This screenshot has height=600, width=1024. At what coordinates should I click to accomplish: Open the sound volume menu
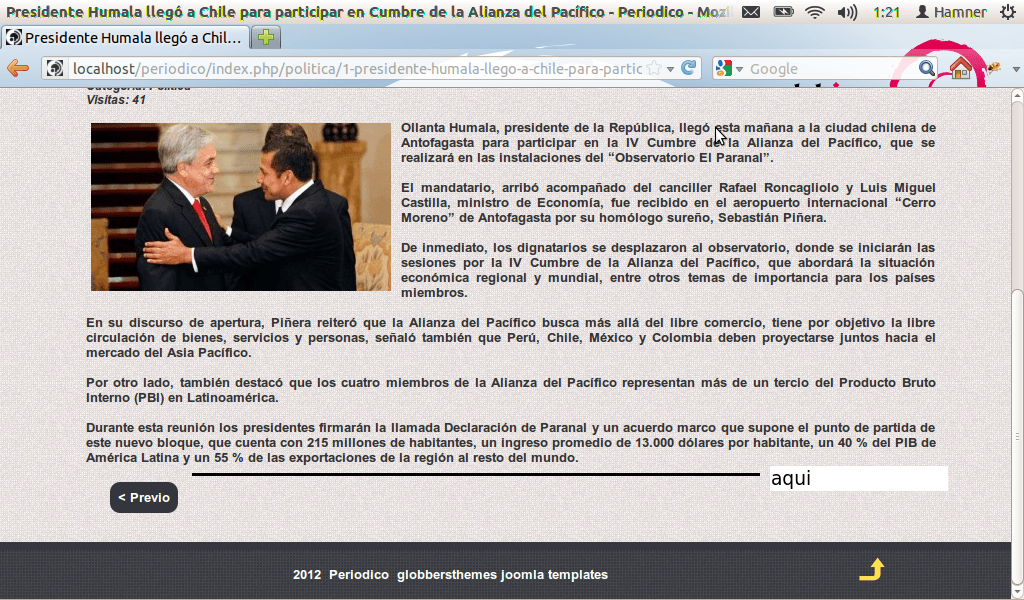coord(847,12)
